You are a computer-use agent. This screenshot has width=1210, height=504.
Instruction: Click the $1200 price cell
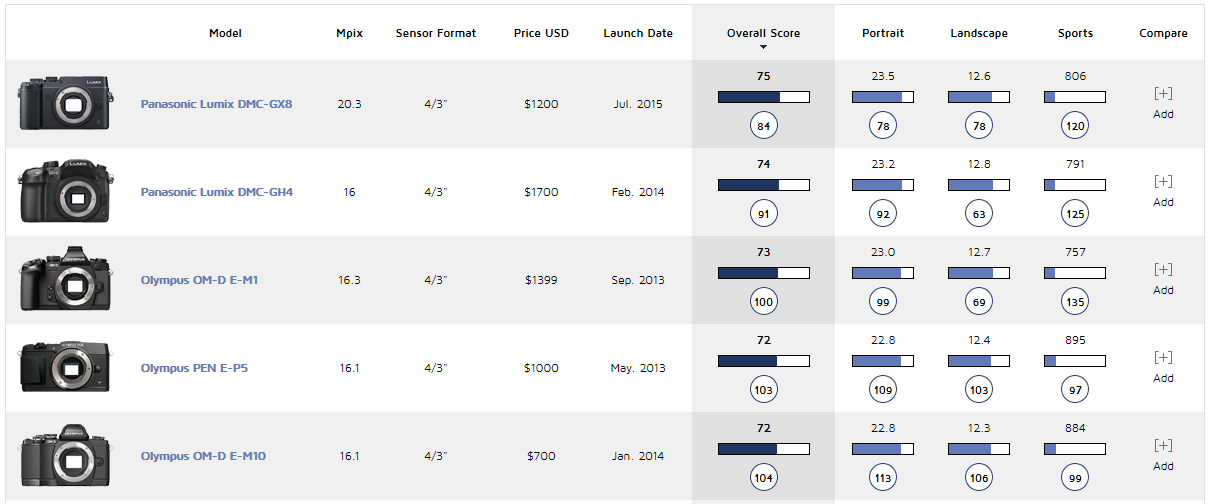tap(541, 104)
